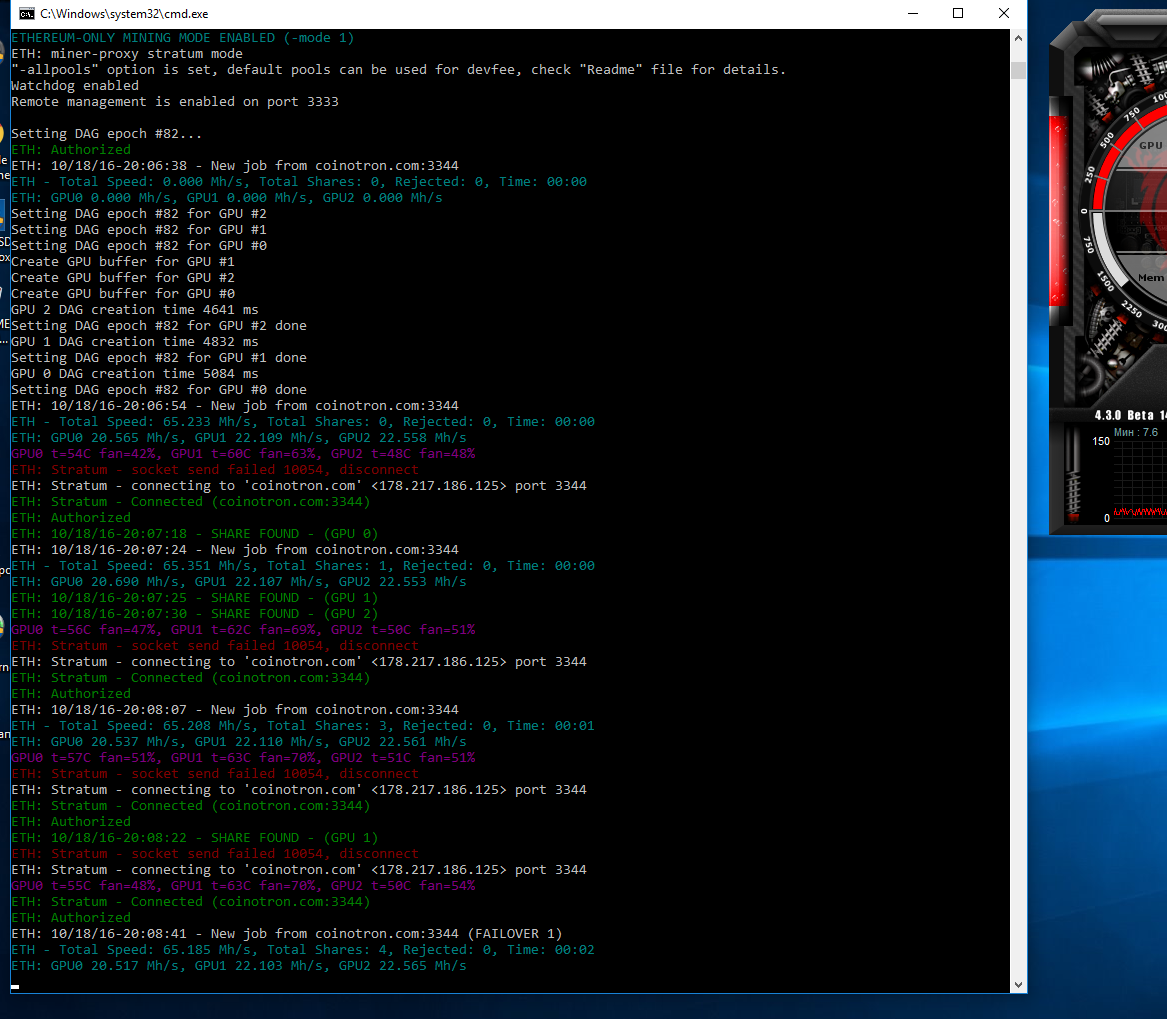Click the partially hidden yellow desktop icon at left edge
The width and height of the screenshot is (1167, 1019).
[x=3, y=134]
